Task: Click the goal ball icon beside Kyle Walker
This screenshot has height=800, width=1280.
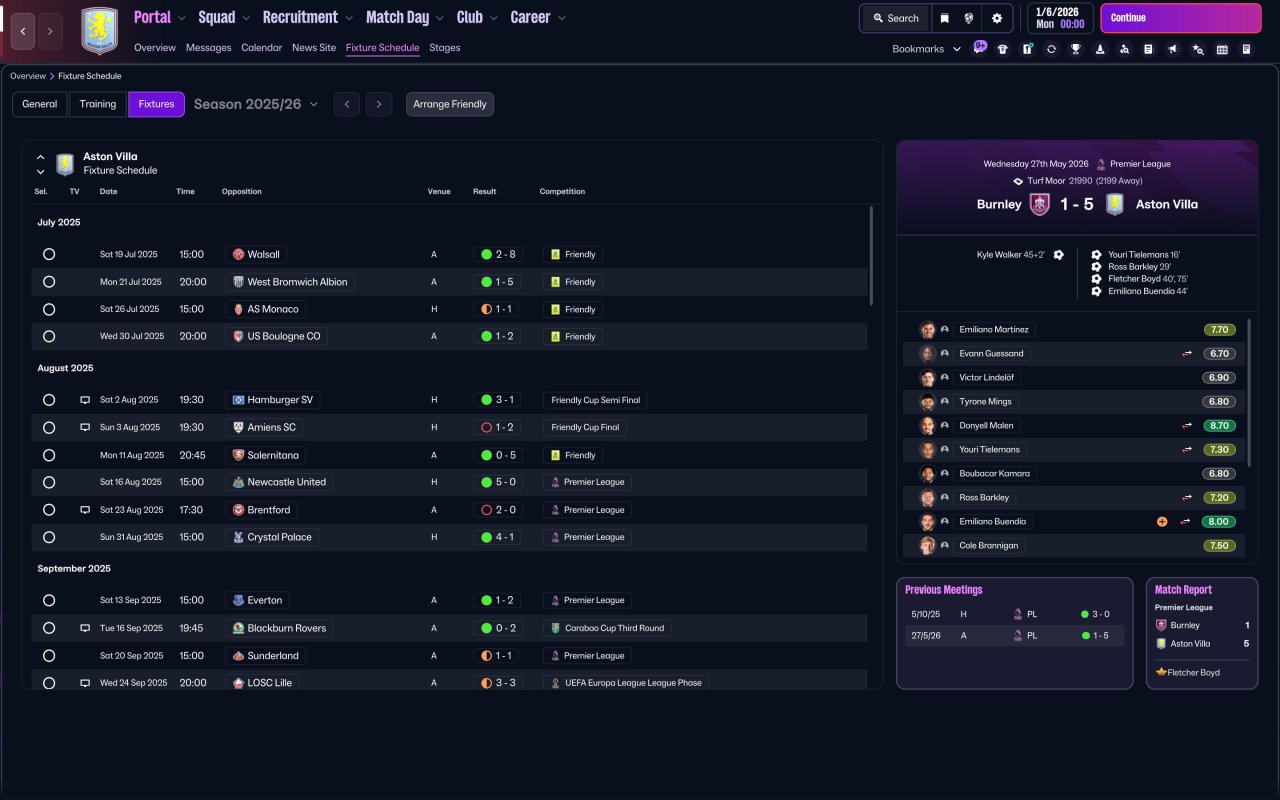Action: pos(1058,255)
